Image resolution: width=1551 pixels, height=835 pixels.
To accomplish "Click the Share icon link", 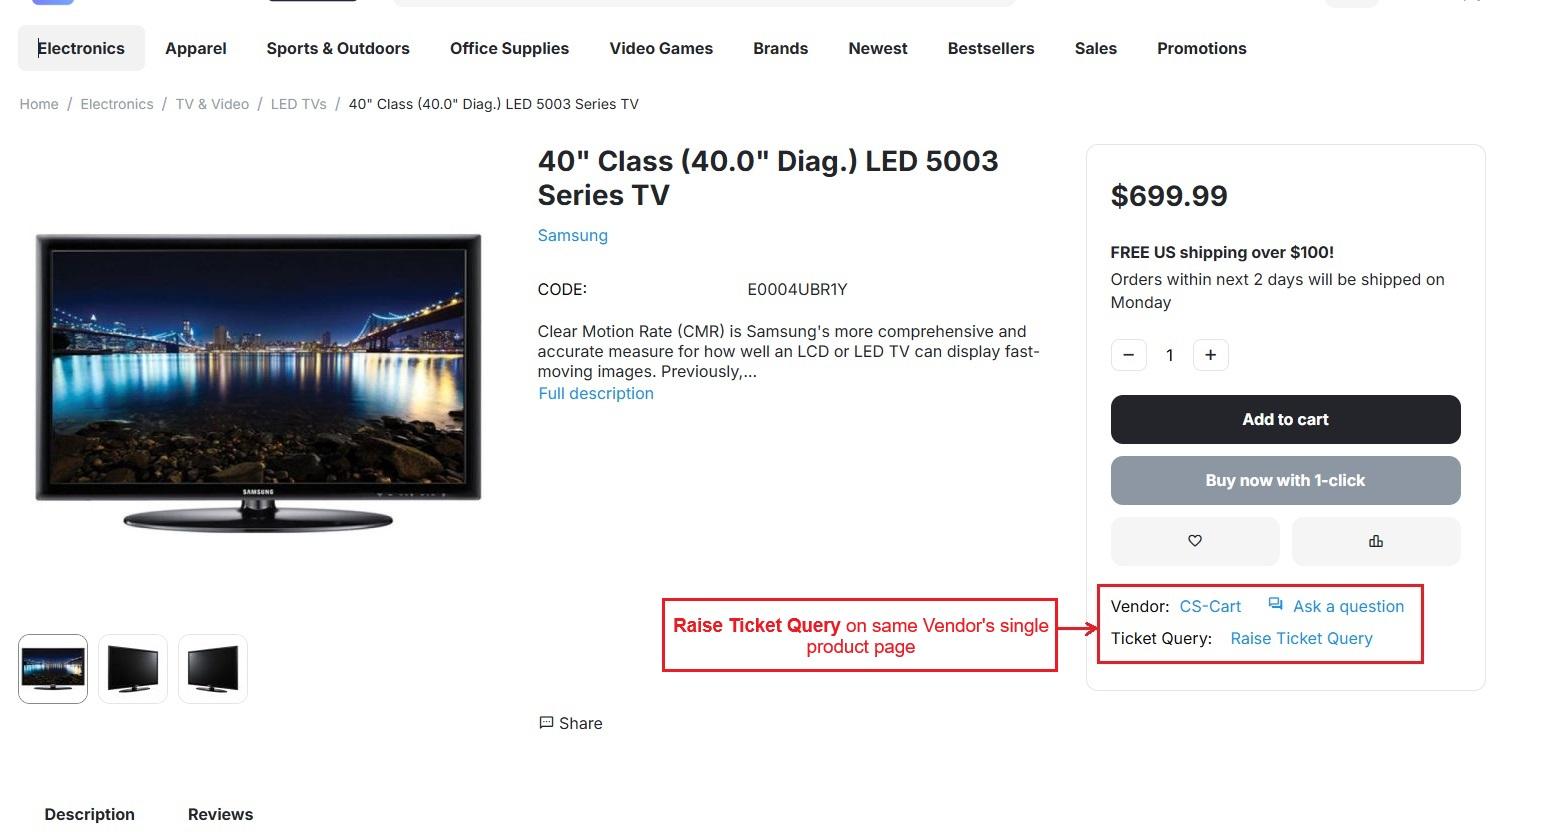I will pyautogui.click(x=570, y=723).
